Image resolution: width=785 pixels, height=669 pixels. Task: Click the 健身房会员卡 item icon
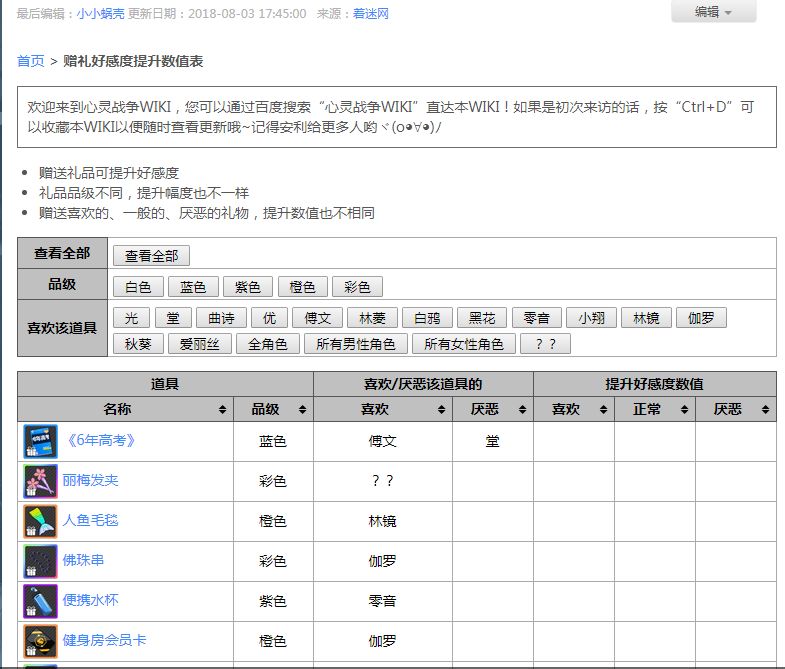pyautogui.click(x=40, y=641)
